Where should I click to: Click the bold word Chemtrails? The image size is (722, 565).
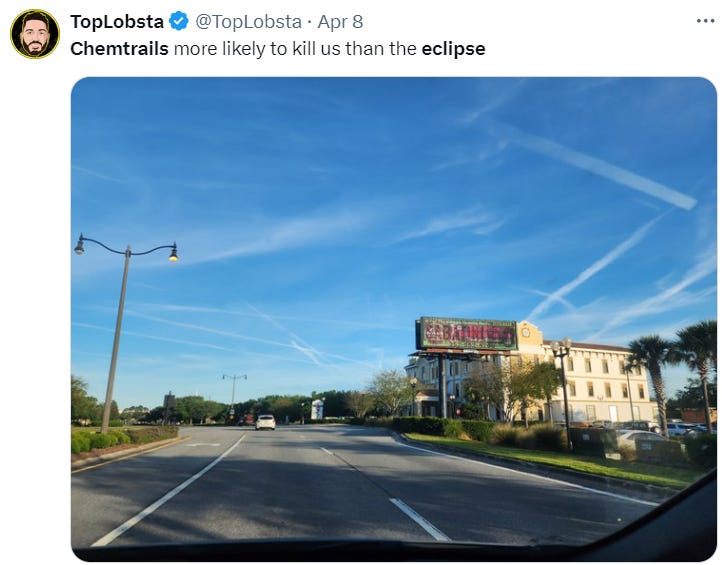pos(120,49)
